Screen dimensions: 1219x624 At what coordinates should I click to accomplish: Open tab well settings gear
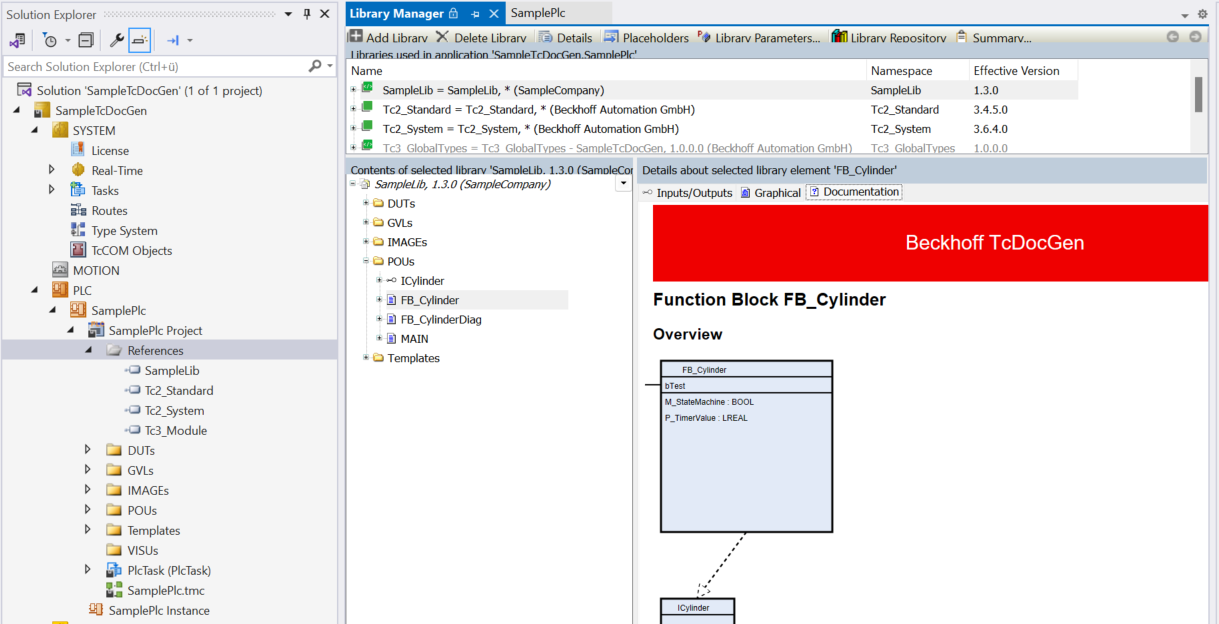tap(1203, 15)
